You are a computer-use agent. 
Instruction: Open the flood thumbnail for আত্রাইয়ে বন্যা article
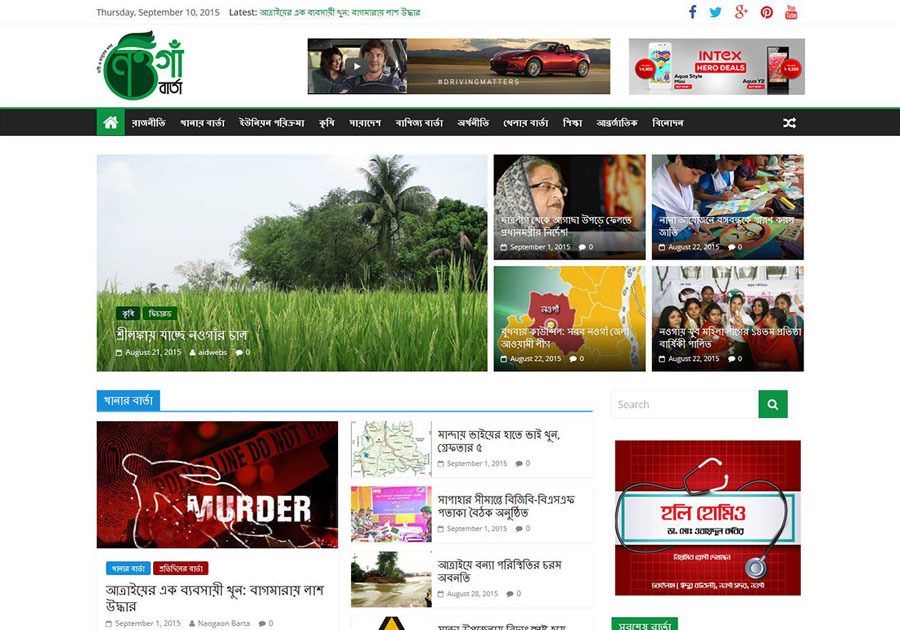[391, 580]
